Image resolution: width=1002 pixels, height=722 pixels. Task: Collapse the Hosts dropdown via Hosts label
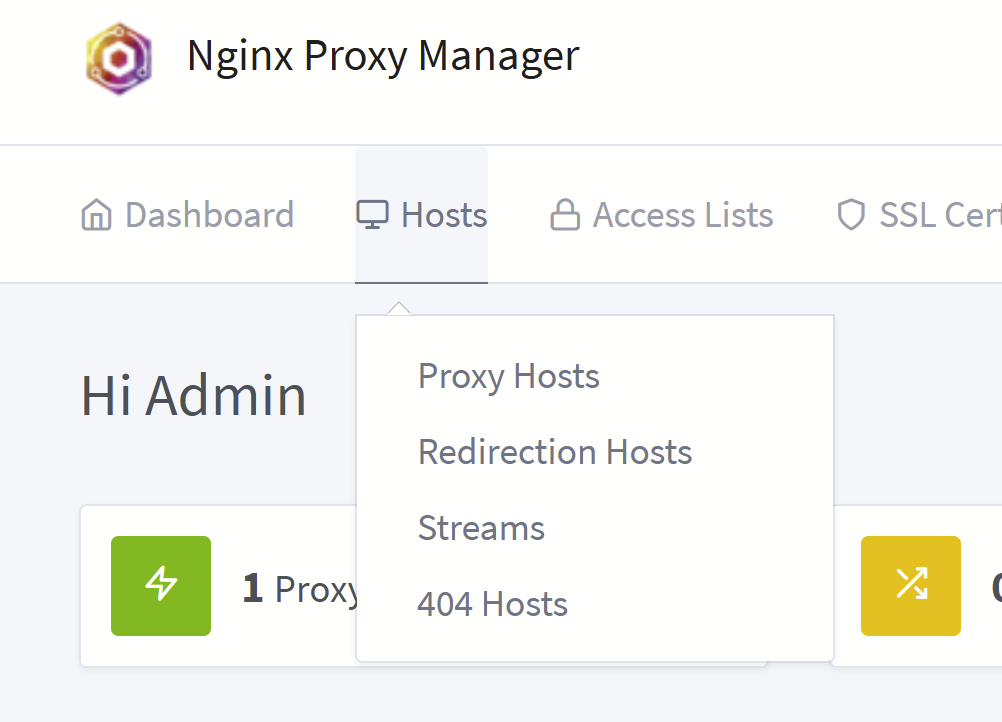[444, 215]
